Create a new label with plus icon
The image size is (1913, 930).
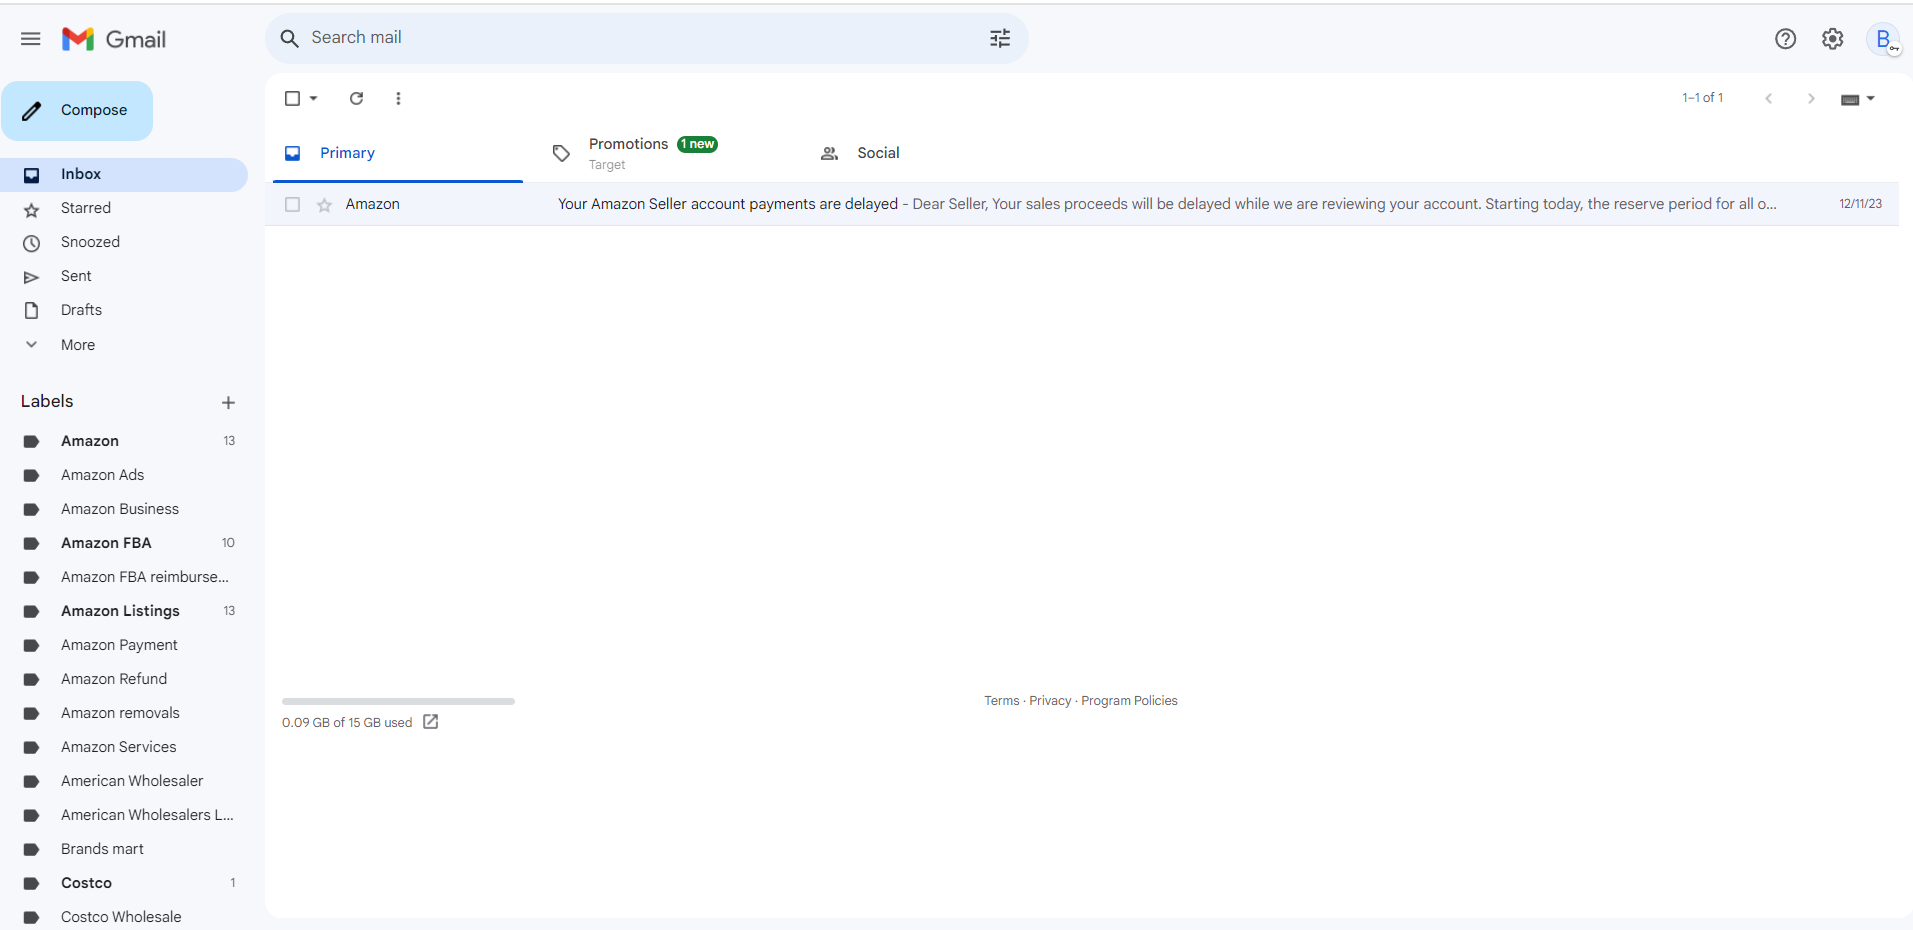[228, 402]
